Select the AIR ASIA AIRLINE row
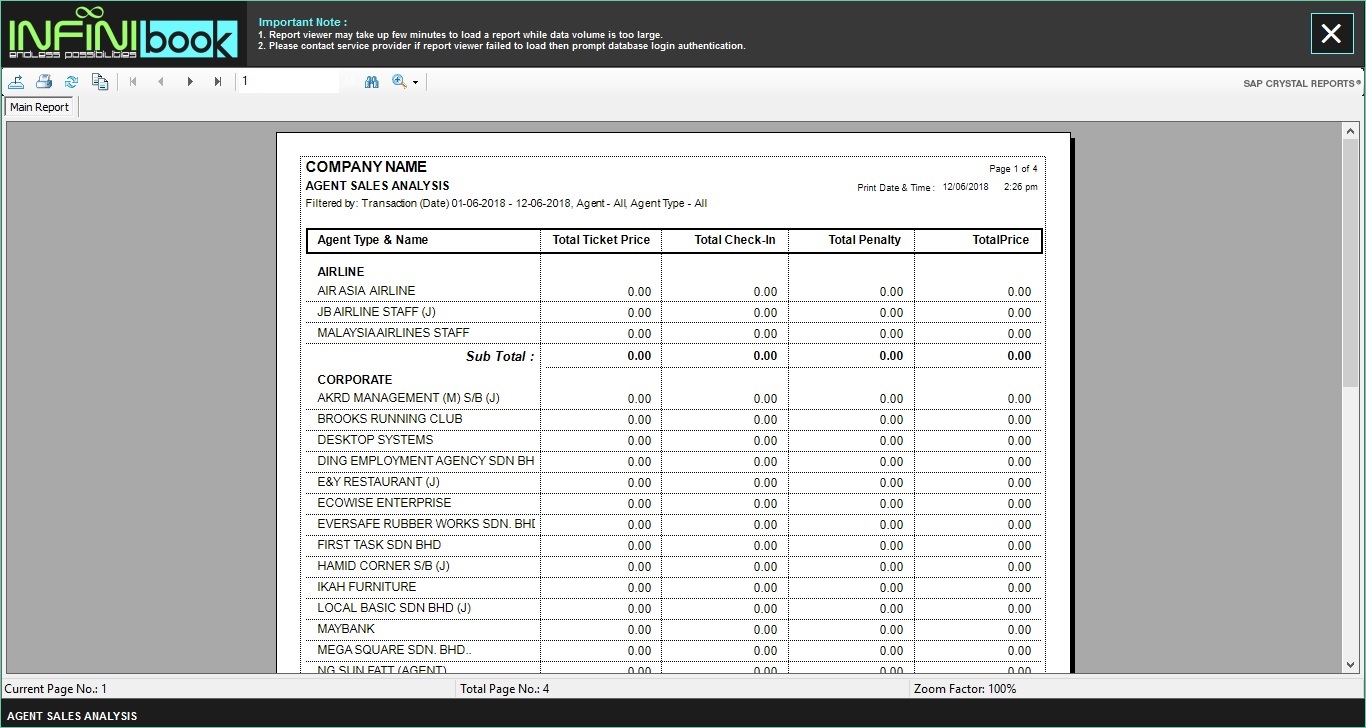The height and width of the screenshot is (728, 1366). coord(673,291)
